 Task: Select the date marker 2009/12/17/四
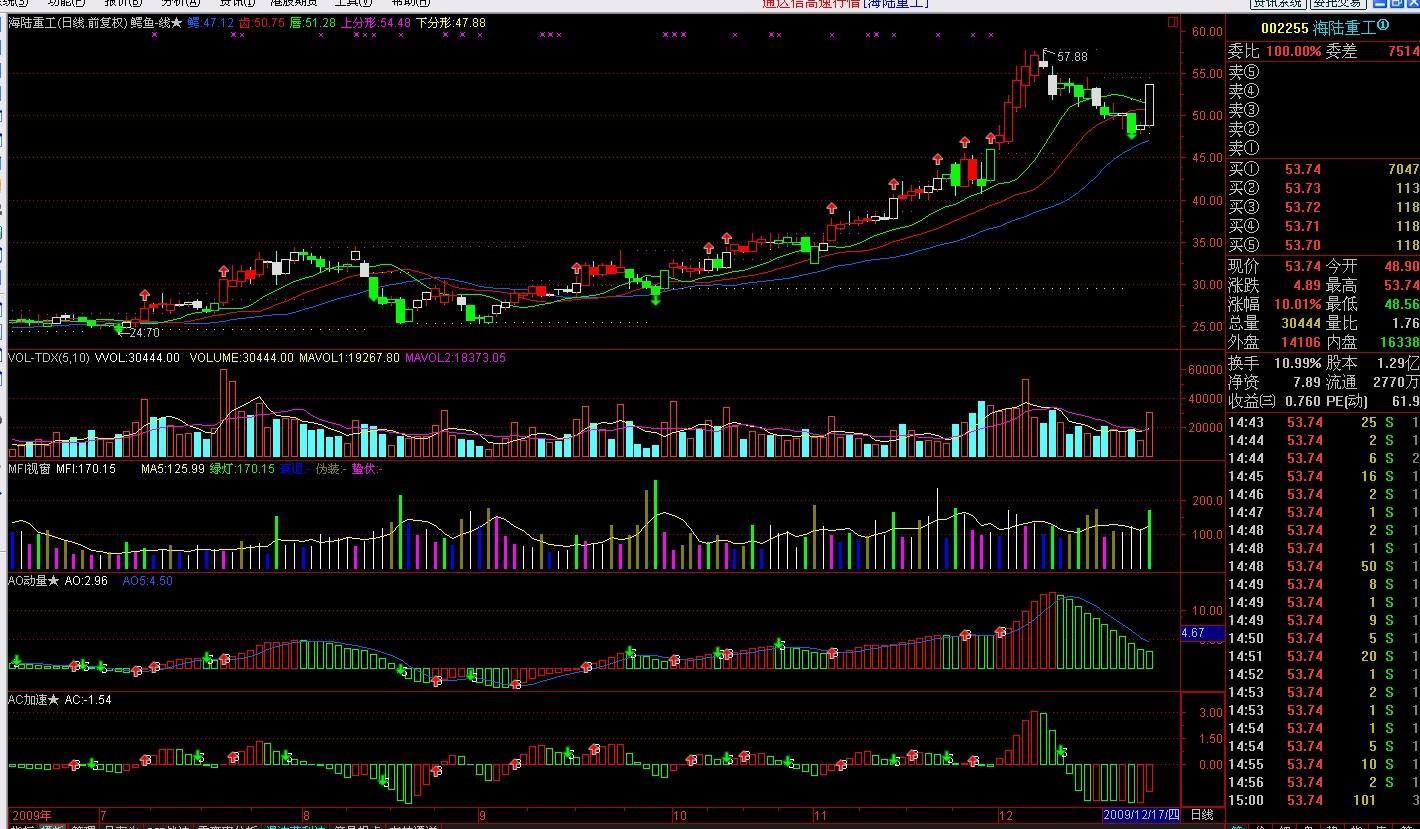pos(1141,815)
